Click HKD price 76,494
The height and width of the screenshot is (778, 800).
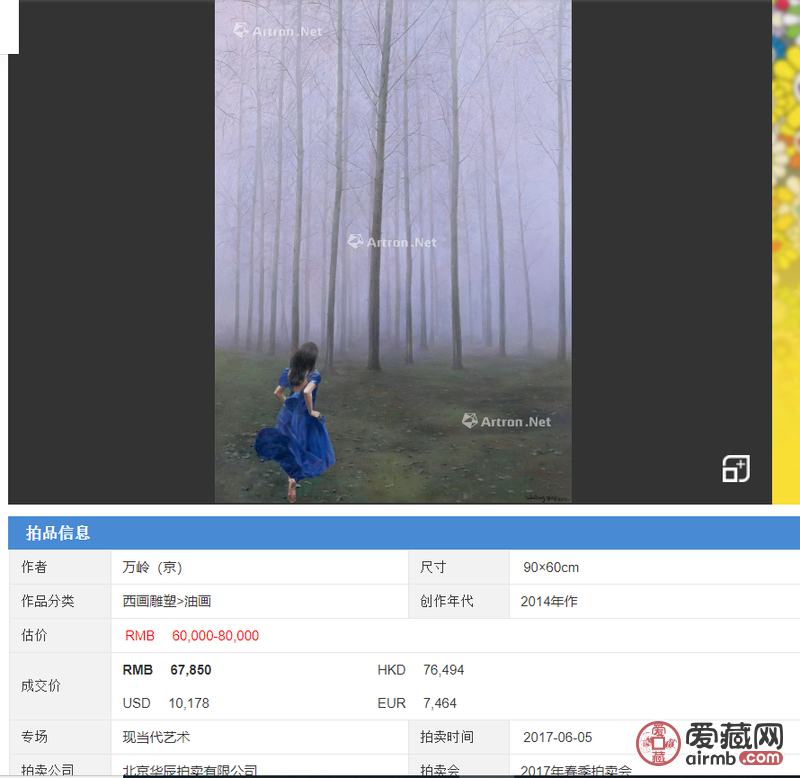(x=443, y=670)
